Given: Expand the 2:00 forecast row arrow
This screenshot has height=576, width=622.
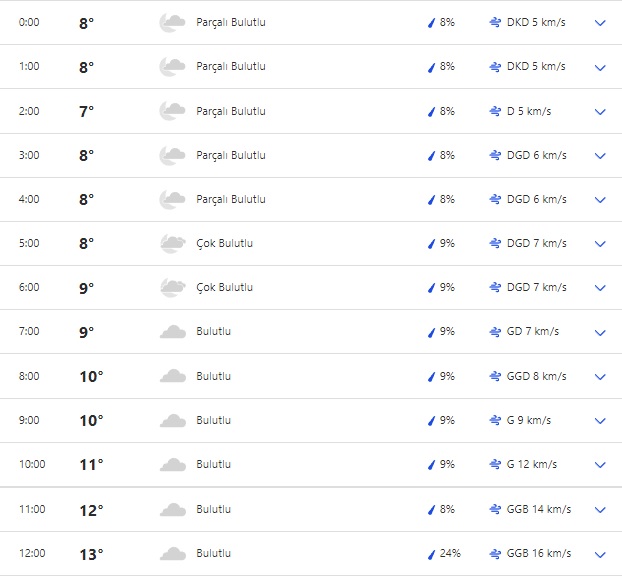Looking at the screenshot, I should click(x=600, y=111).
